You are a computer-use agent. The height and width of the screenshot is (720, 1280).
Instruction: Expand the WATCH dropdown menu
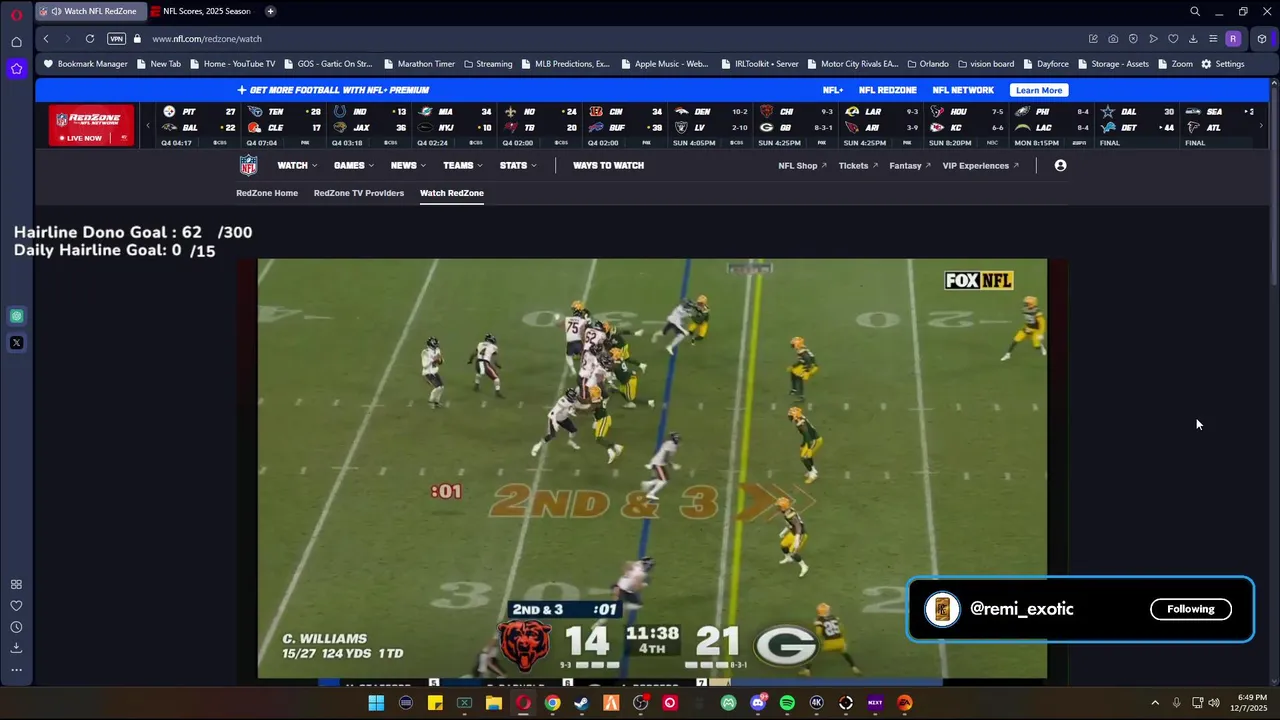tap(297, 166)
